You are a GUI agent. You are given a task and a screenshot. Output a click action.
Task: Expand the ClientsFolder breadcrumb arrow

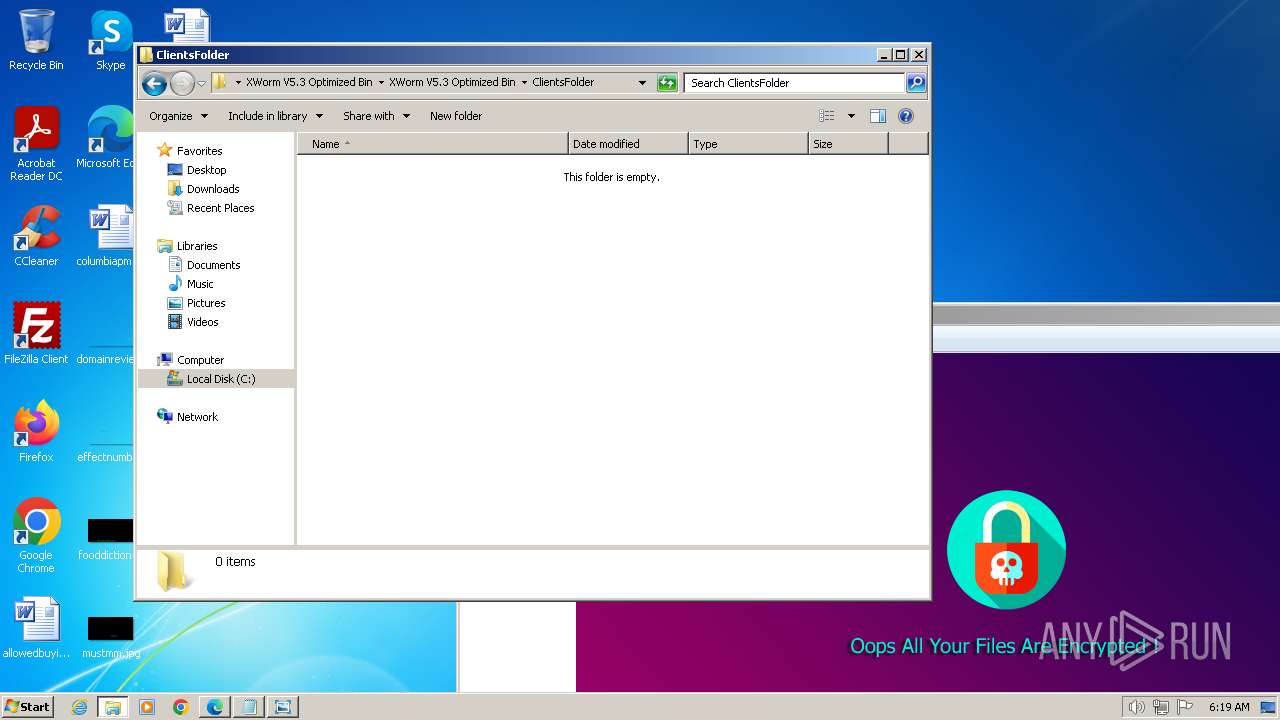coord(525,83)
